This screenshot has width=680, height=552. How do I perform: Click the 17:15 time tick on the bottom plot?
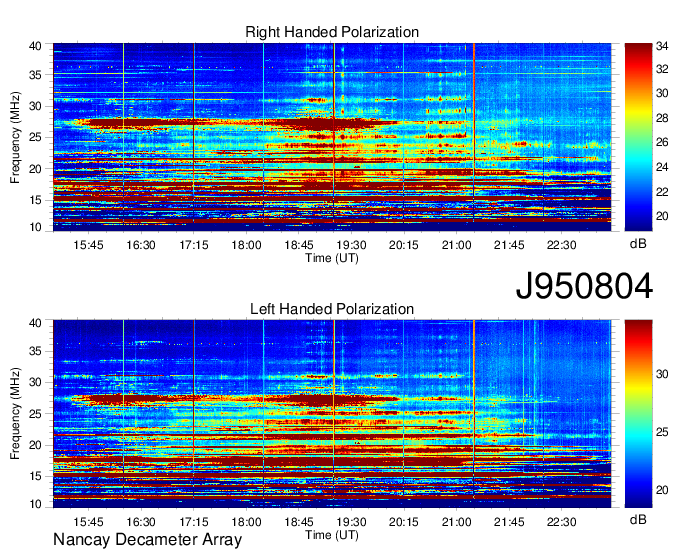tap(194, 522)
